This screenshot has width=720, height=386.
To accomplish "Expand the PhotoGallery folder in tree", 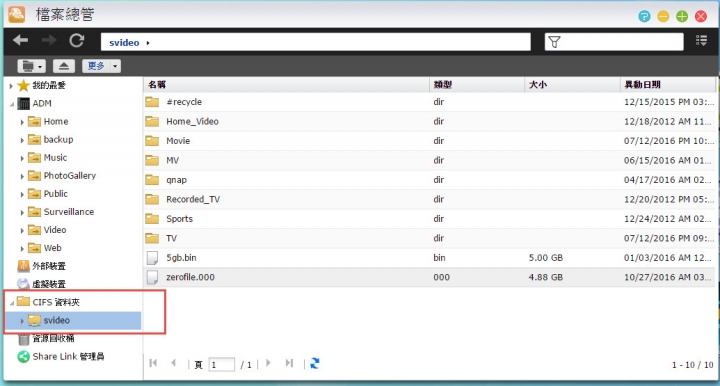I will pyautogui.click(x=22, y=176).
